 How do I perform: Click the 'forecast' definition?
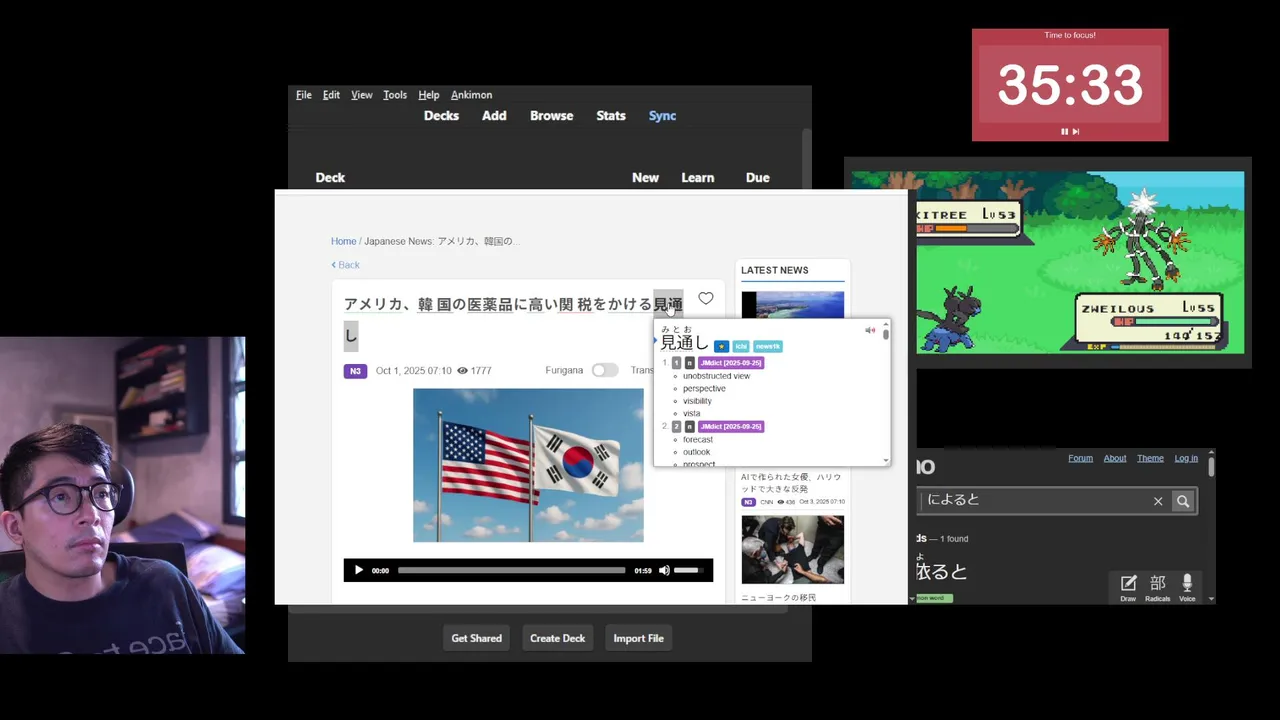point(698,439)
